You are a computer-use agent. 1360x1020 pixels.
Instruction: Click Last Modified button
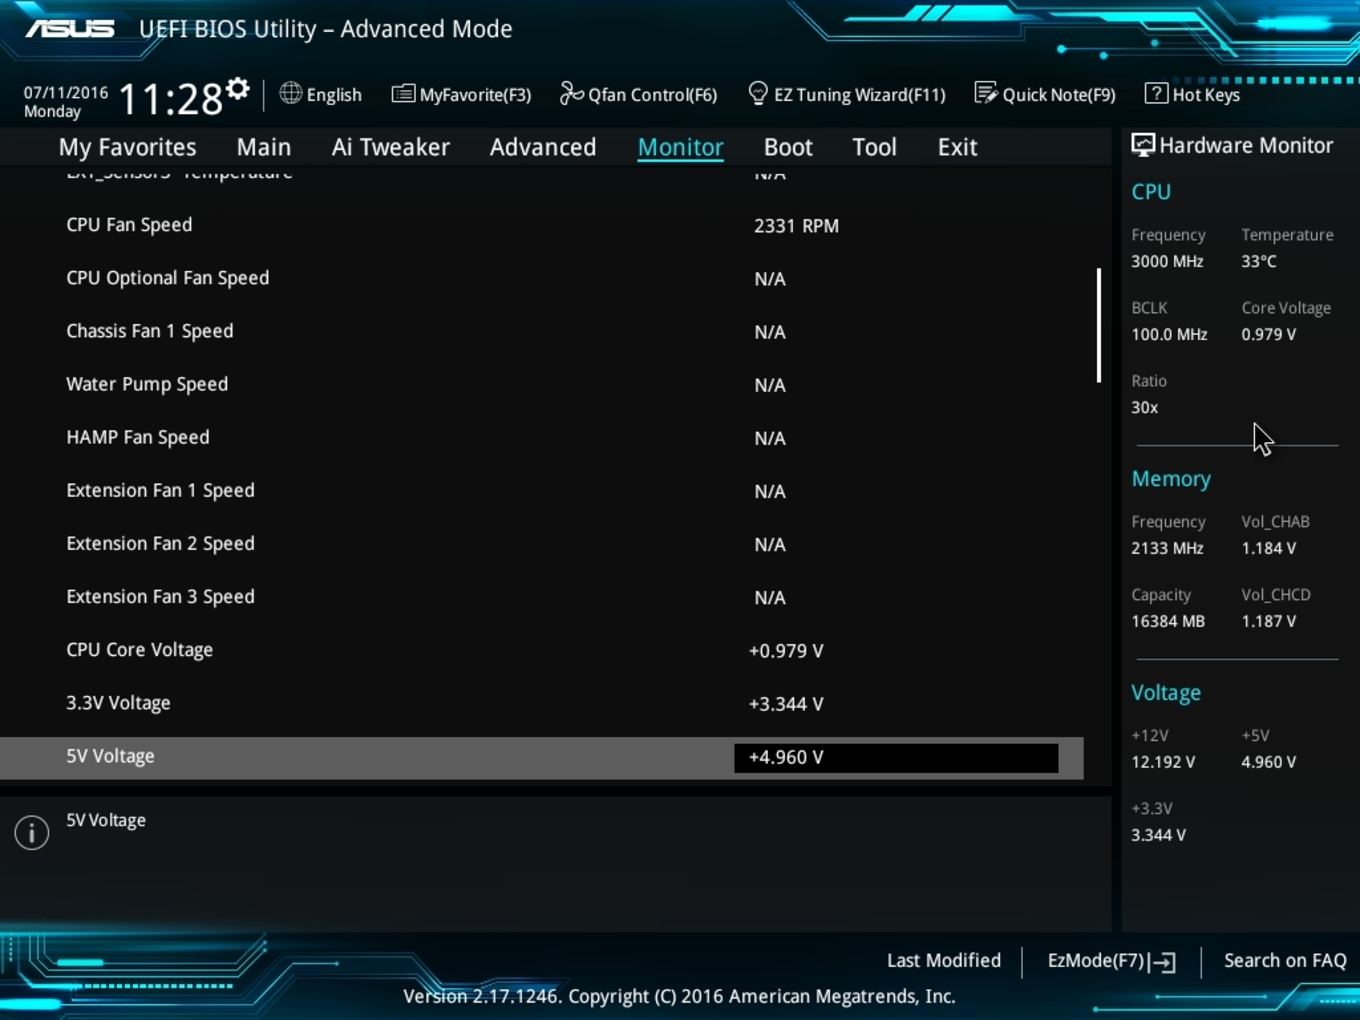tap(944, 960)
